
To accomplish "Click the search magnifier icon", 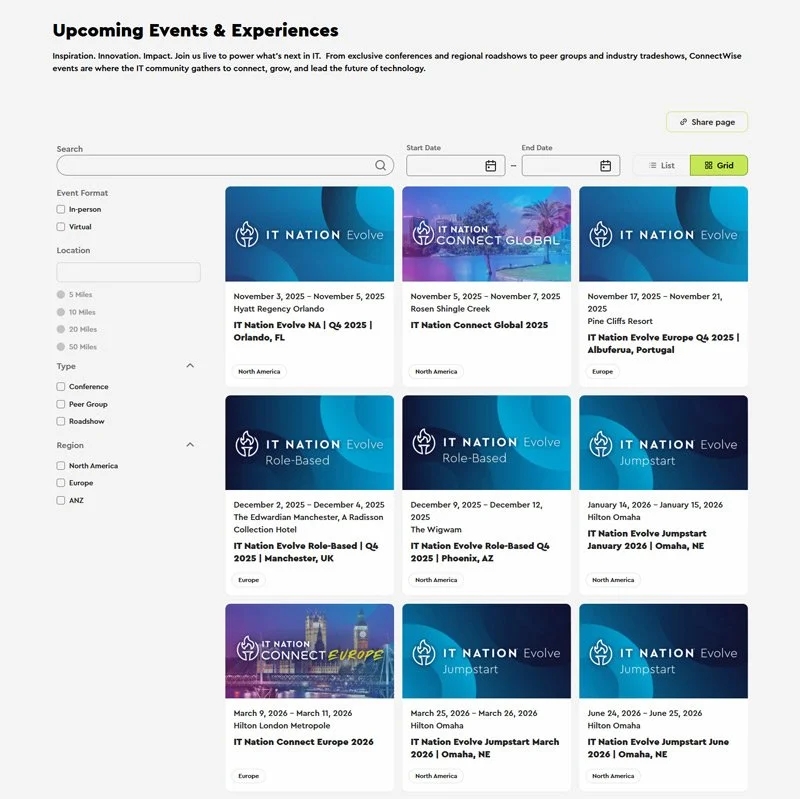I will (381, 165).
